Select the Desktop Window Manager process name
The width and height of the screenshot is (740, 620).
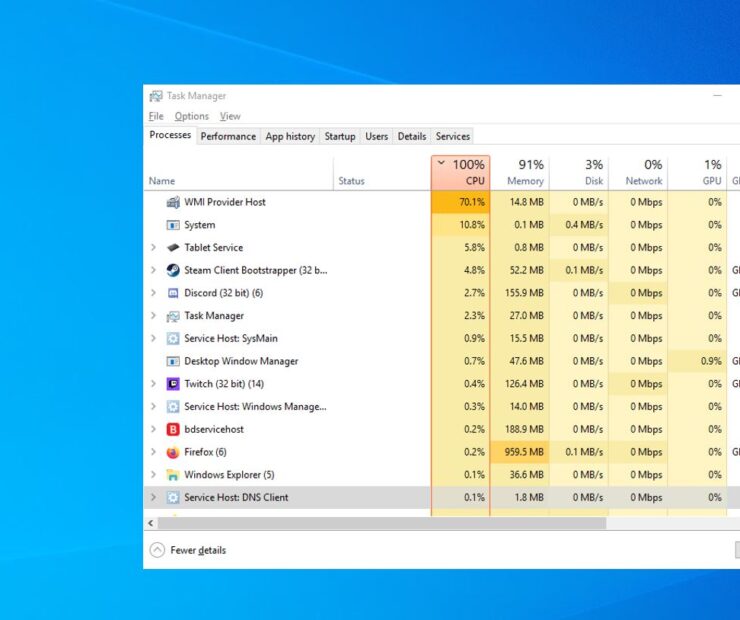click(x=241, y=361)
